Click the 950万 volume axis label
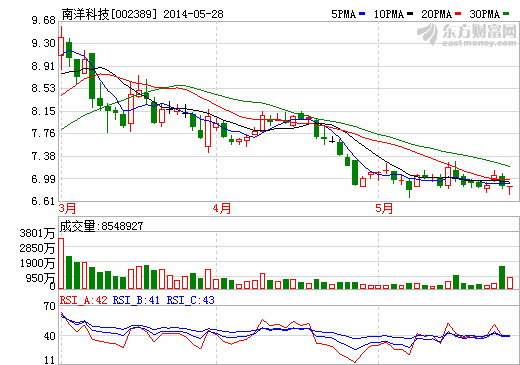The image size is (520, 365). point(40,278)
